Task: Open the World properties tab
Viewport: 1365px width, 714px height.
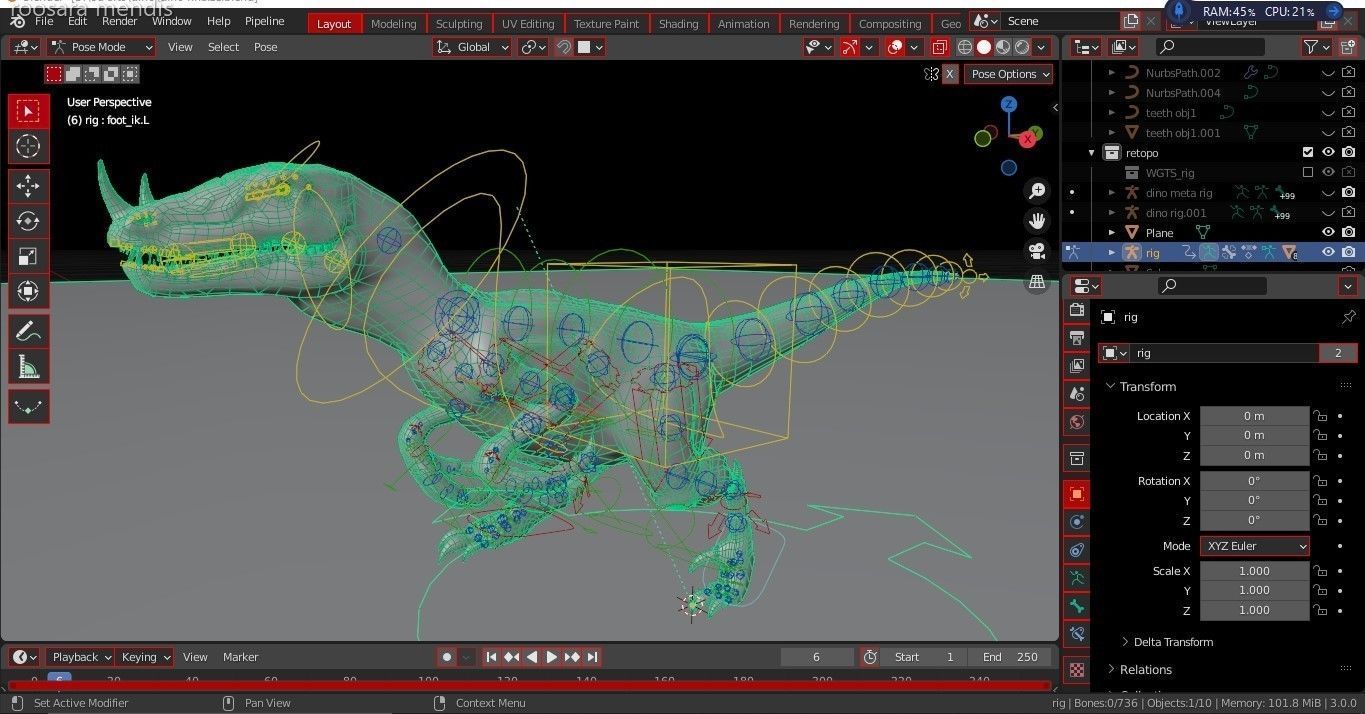Action: (x=1077, y=421)
